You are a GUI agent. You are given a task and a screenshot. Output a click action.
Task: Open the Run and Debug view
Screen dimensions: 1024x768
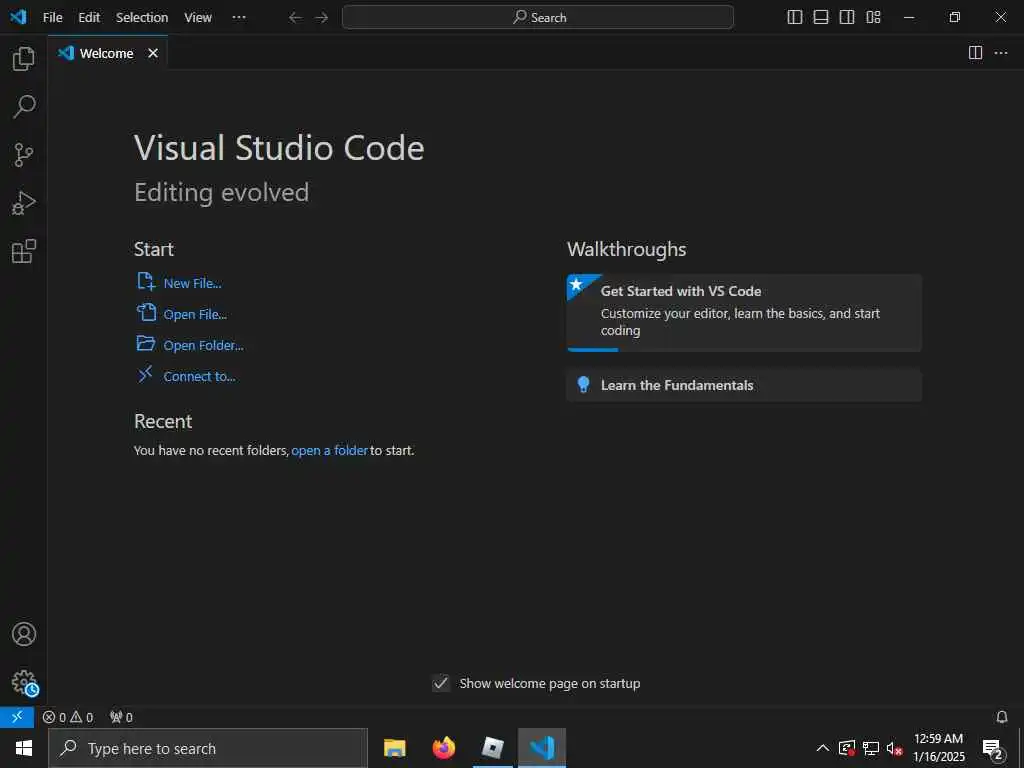coord(24,203)
